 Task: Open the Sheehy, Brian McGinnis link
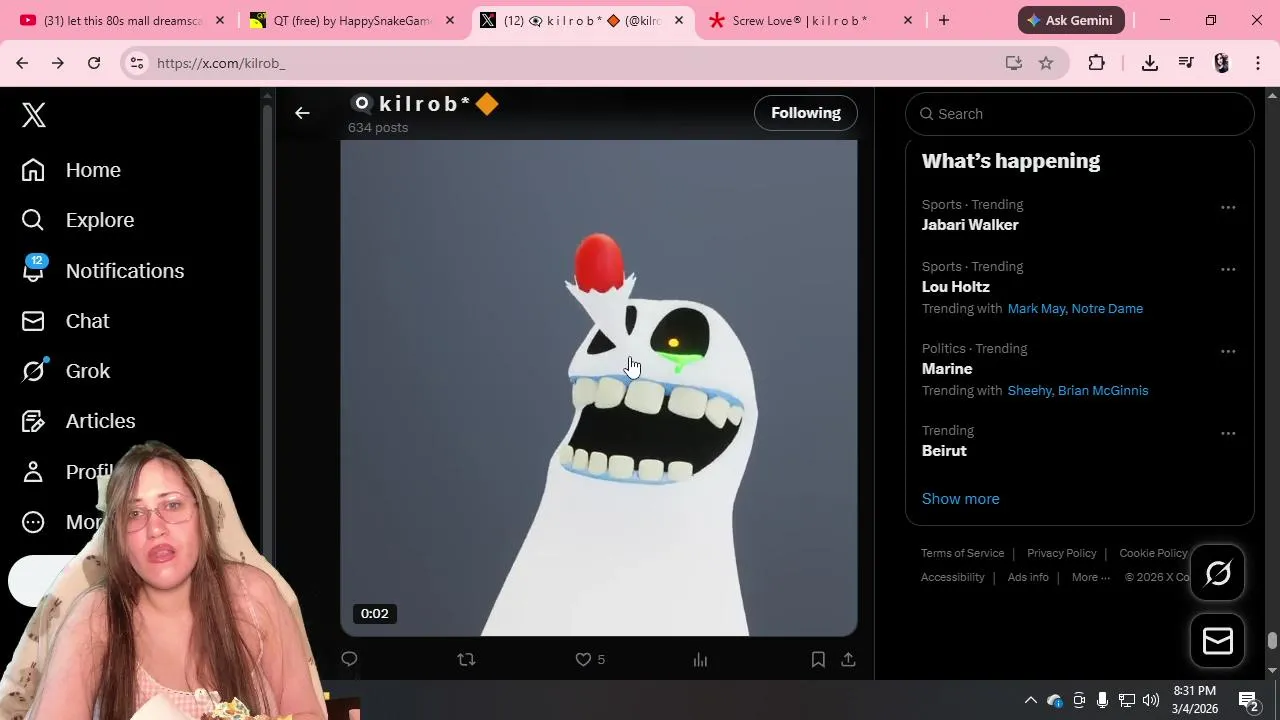coord(1078,391)
